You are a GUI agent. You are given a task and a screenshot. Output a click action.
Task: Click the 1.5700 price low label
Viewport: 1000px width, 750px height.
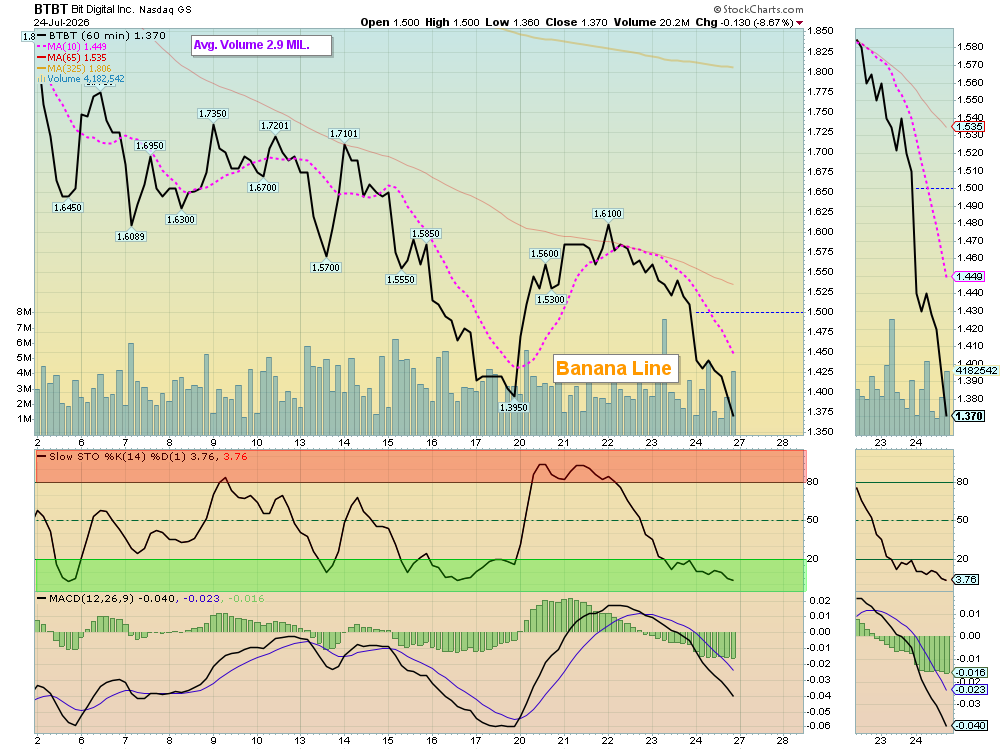(x=325, y=267)
